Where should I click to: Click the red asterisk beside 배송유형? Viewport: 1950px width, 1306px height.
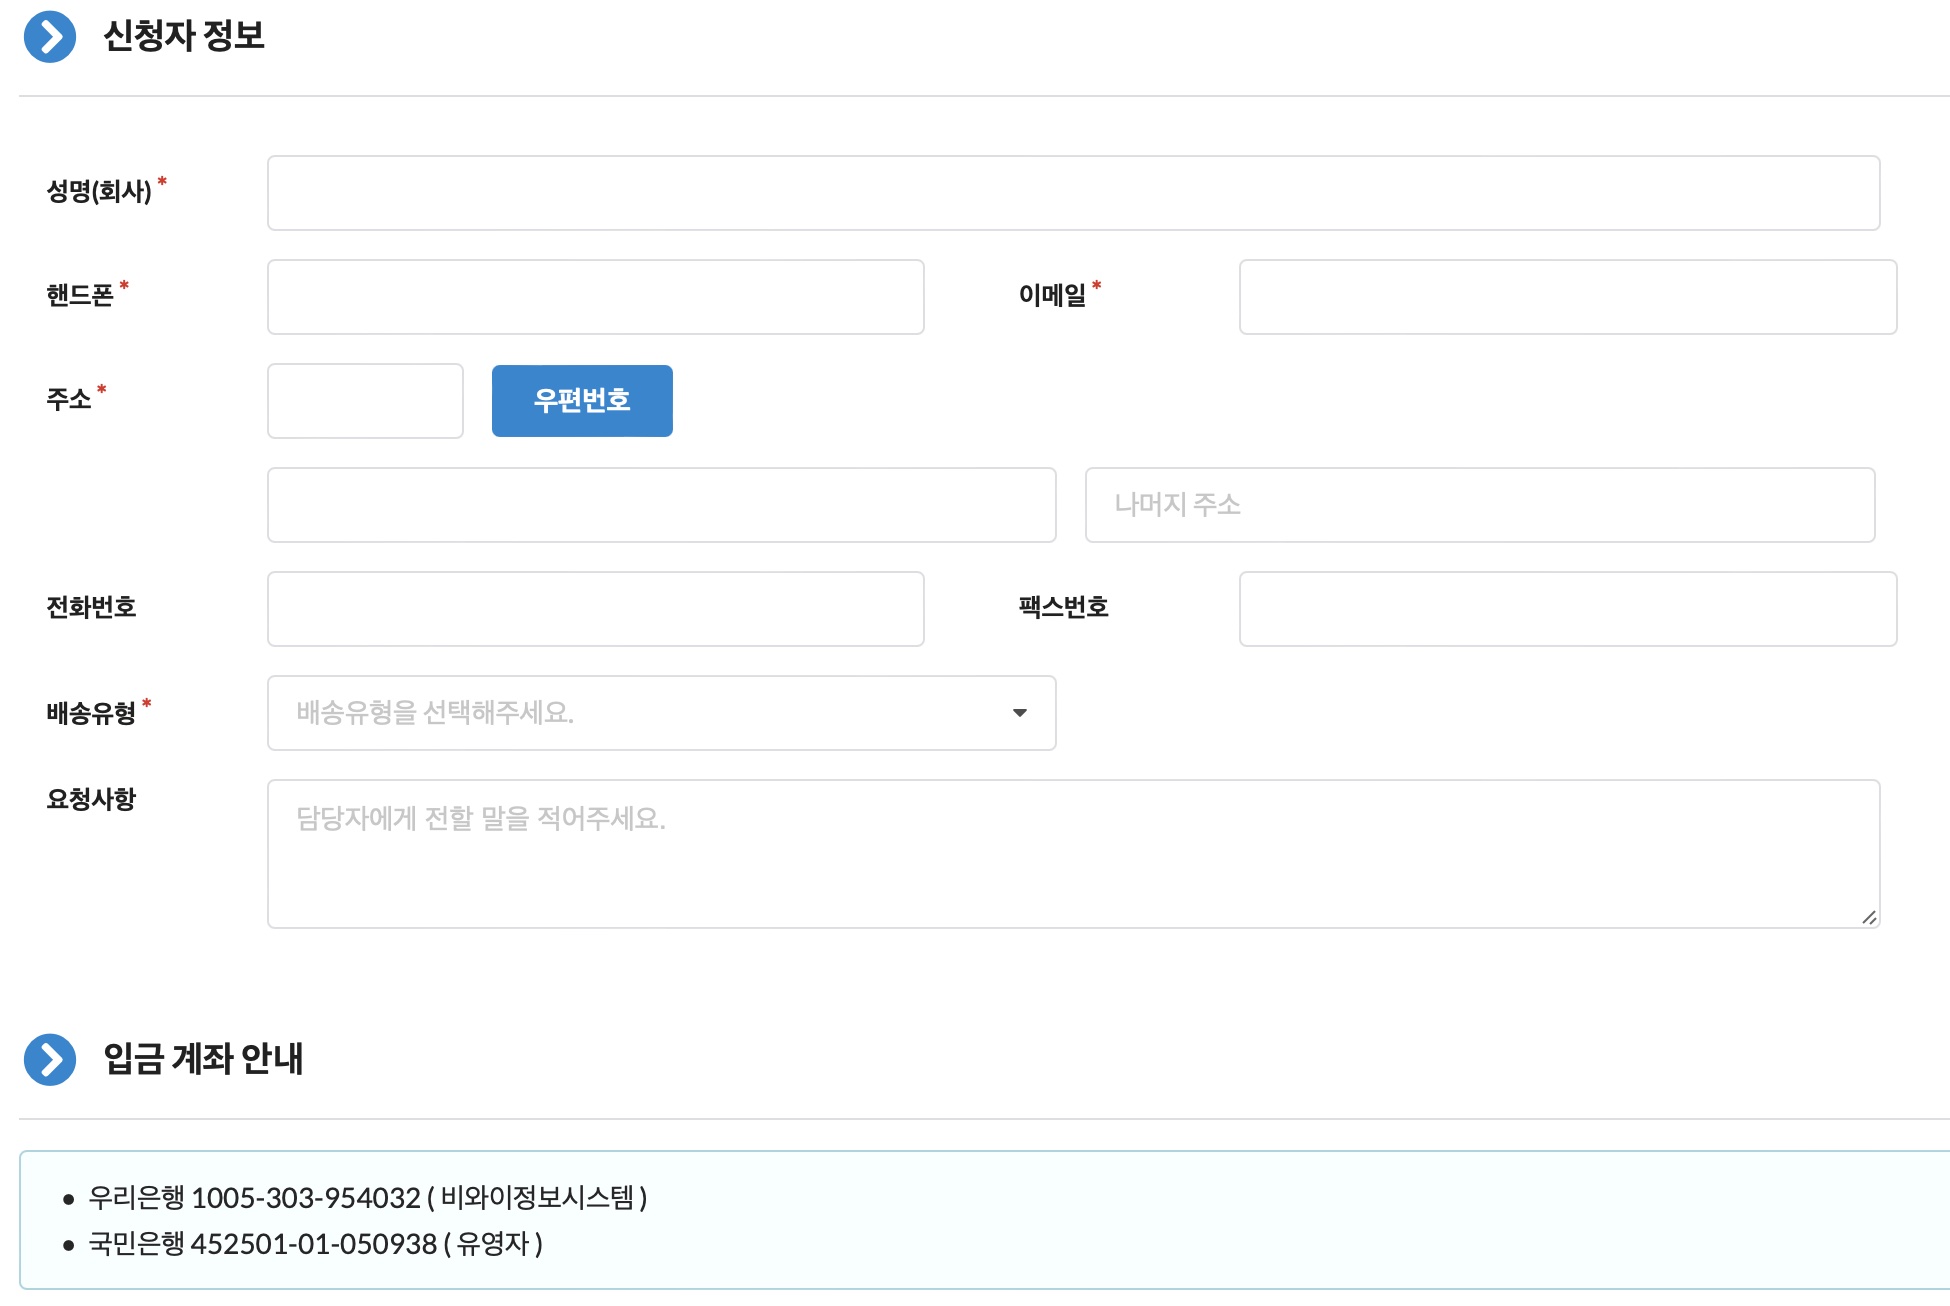coord(147,701)
